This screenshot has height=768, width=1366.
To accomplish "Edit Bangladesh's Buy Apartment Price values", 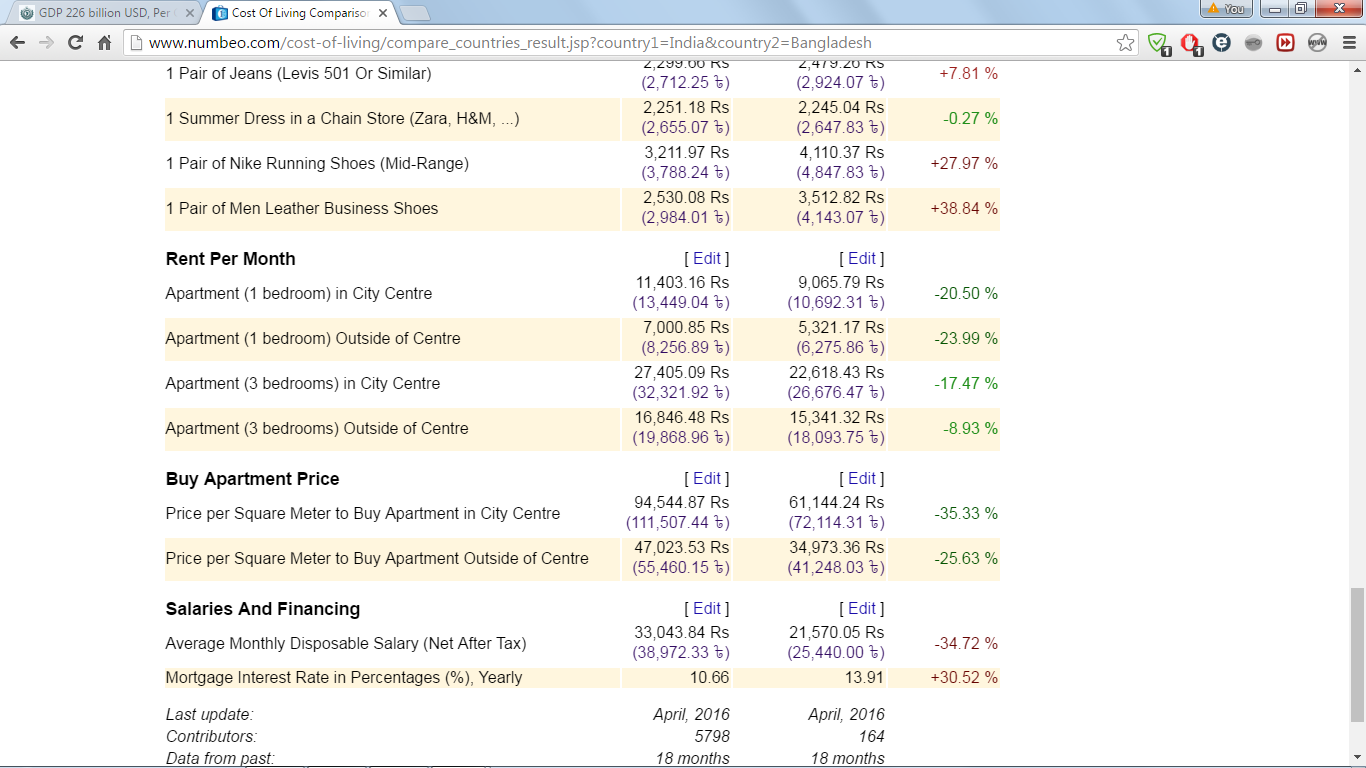I will pos(862,478).
